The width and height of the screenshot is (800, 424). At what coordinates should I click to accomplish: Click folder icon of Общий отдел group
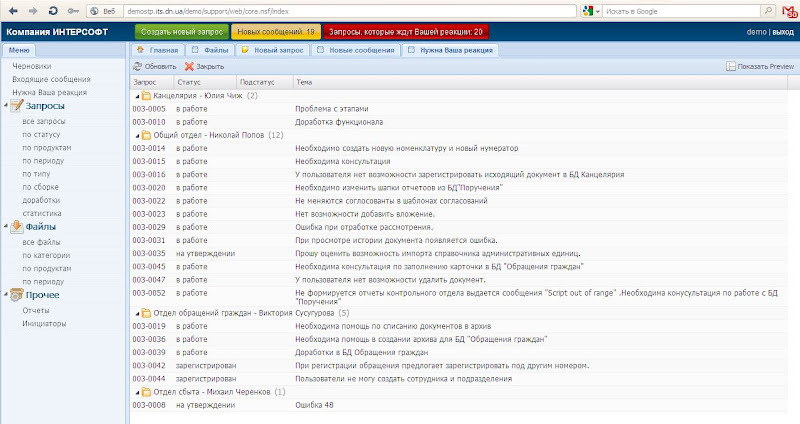(x=146, y=135)
